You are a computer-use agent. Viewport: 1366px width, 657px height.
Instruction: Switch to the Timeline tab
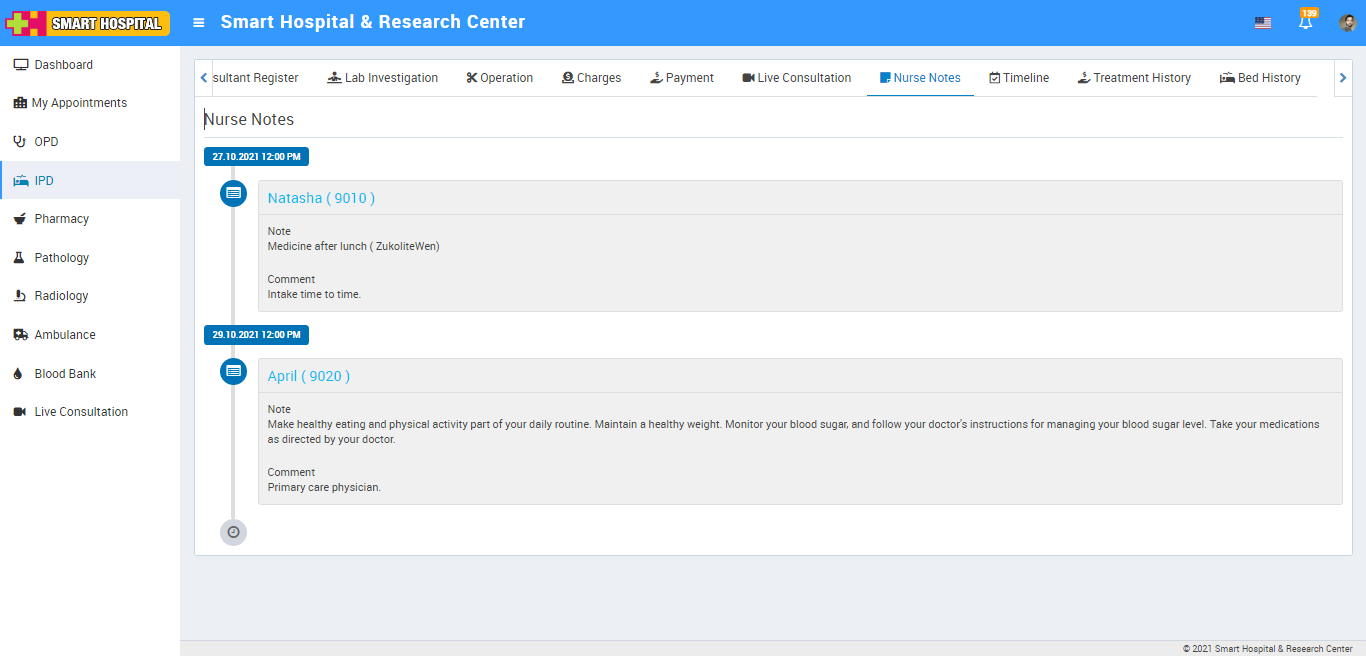point(1018,78)
